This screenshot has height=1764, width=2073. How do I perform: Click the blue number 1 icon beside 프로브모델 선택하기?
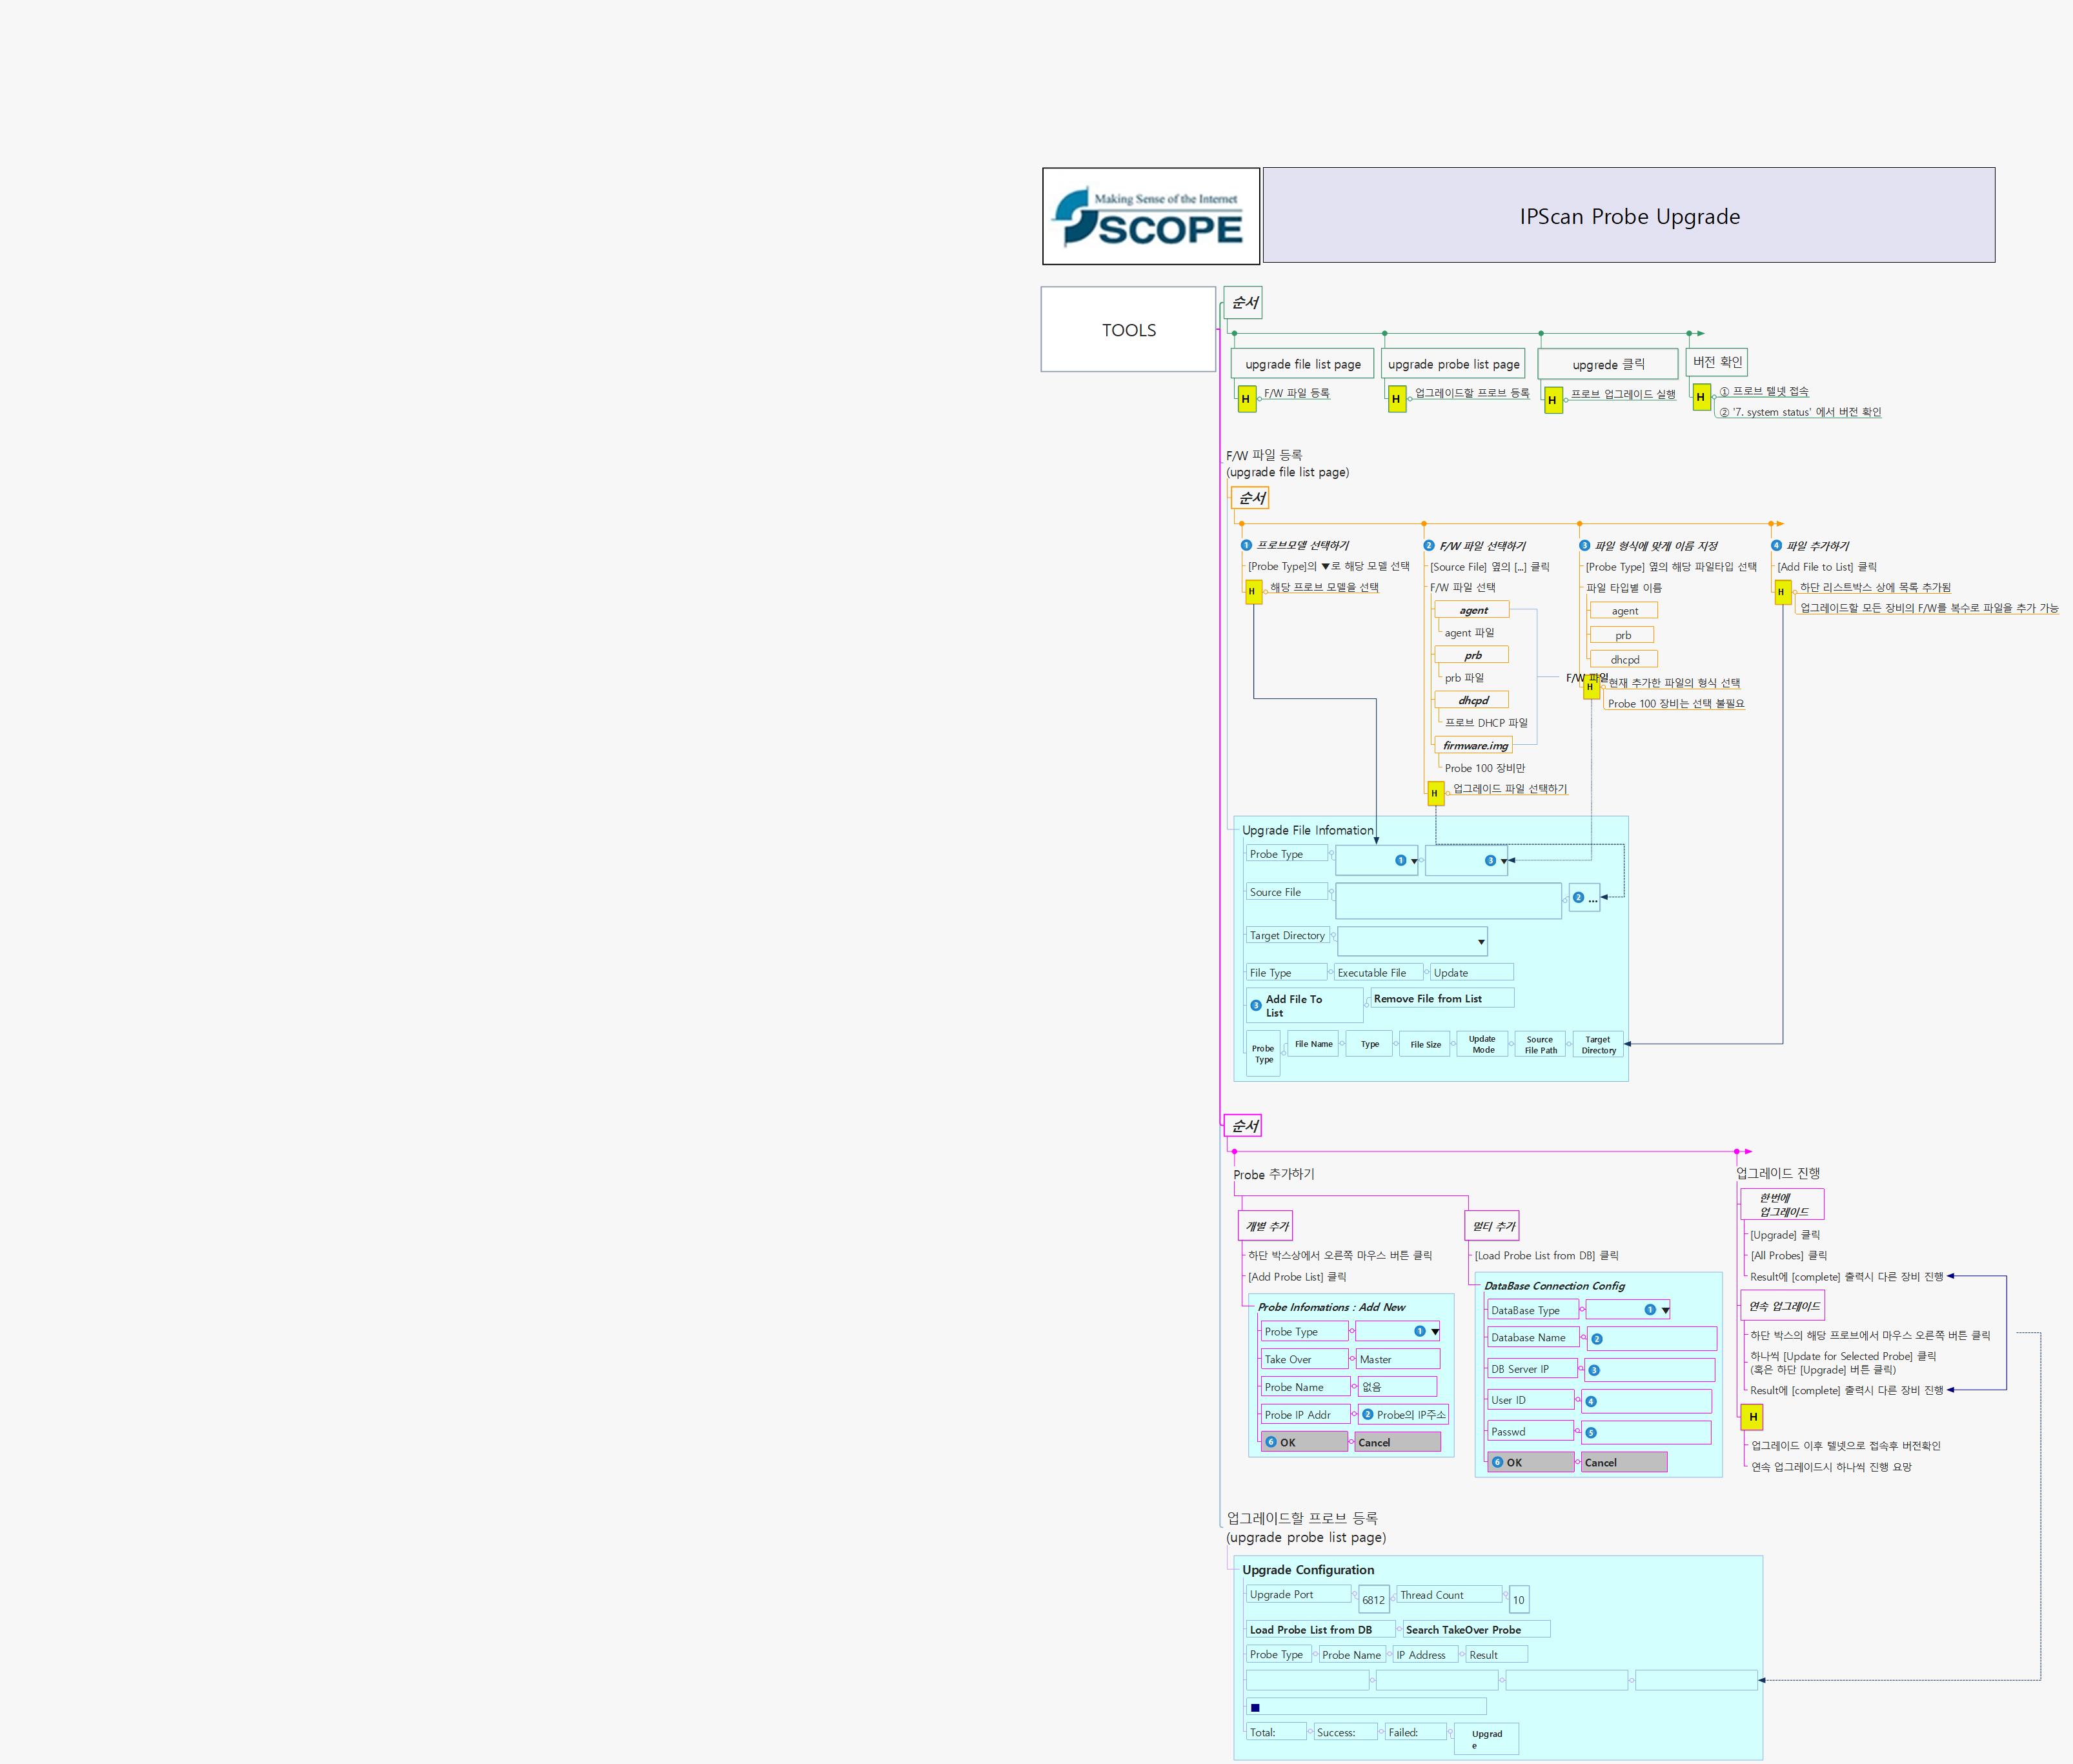[x=1246, y=545]
